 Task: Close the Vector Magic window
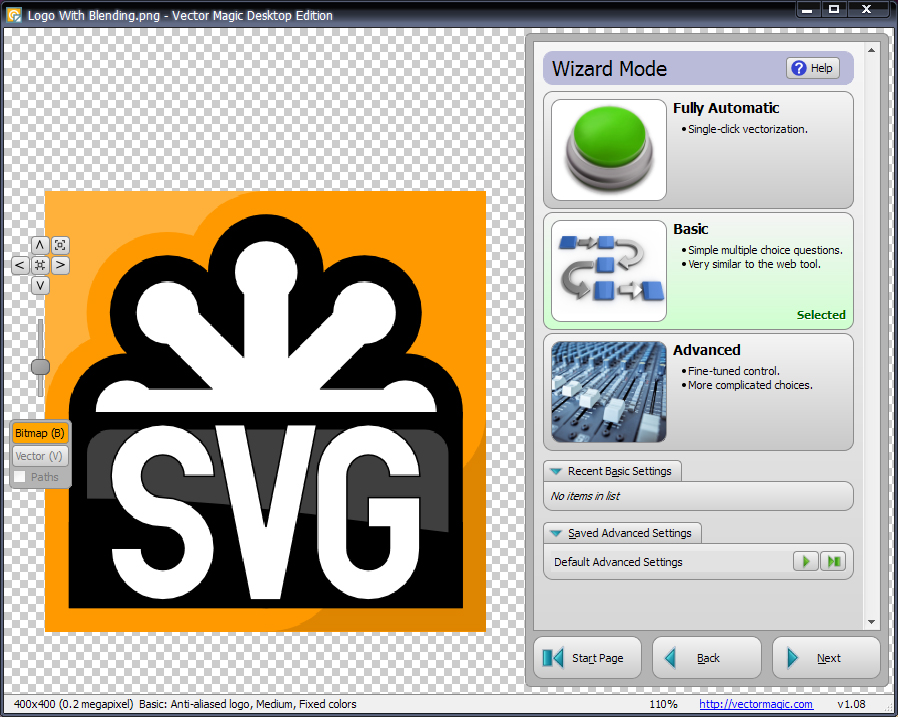[x=867, y=10]
